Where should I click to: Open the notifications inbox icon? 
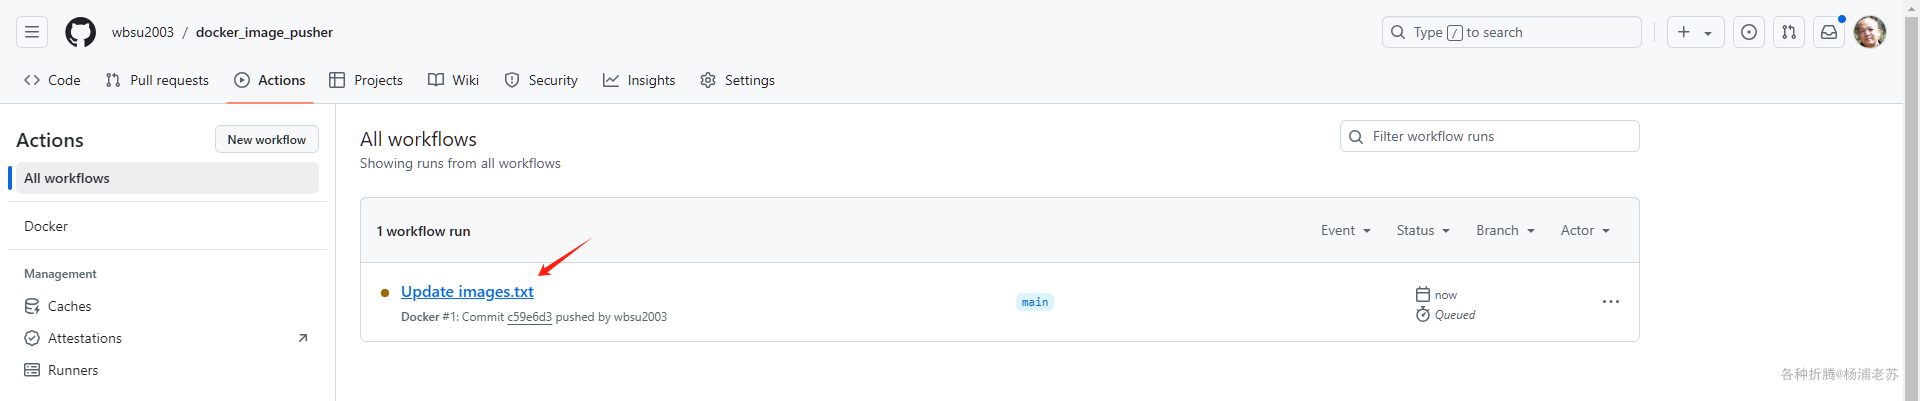[x=1829, y=32]
